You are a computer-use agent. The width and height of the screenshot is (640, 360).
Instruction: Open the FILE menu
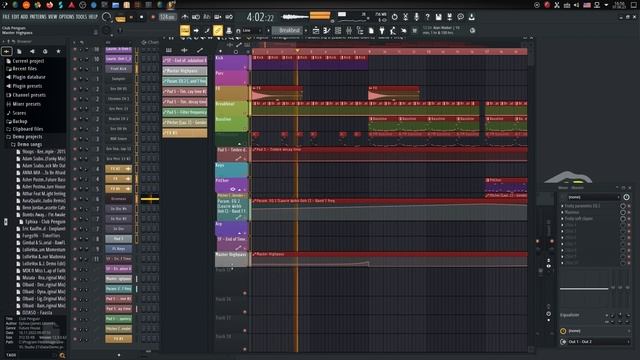(6, 17)
